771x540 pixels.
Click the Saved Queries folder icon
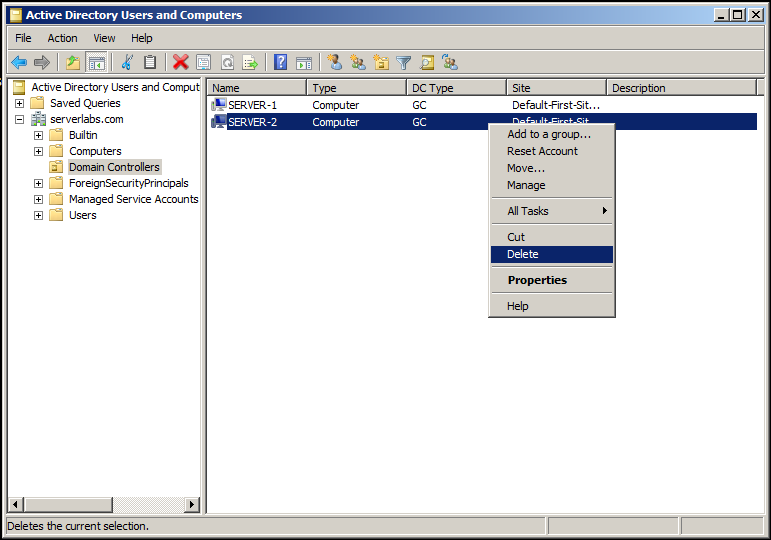[37, 103]
